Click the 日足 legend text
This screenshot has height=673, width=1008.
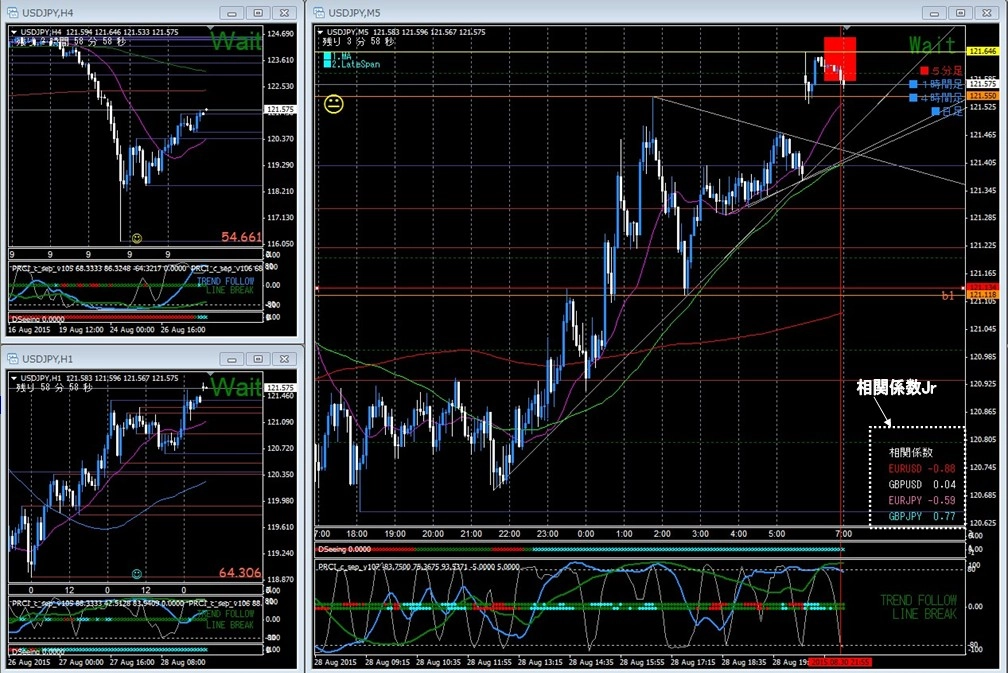pos(953,111)
